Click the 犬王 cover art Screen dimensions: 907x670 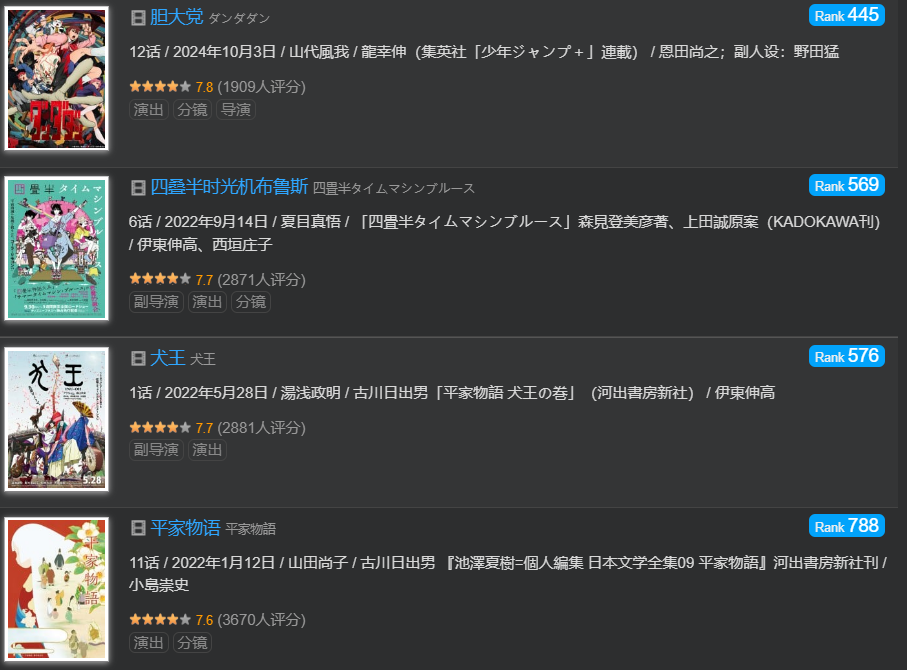pyautogui.click(x=56, y=419)
